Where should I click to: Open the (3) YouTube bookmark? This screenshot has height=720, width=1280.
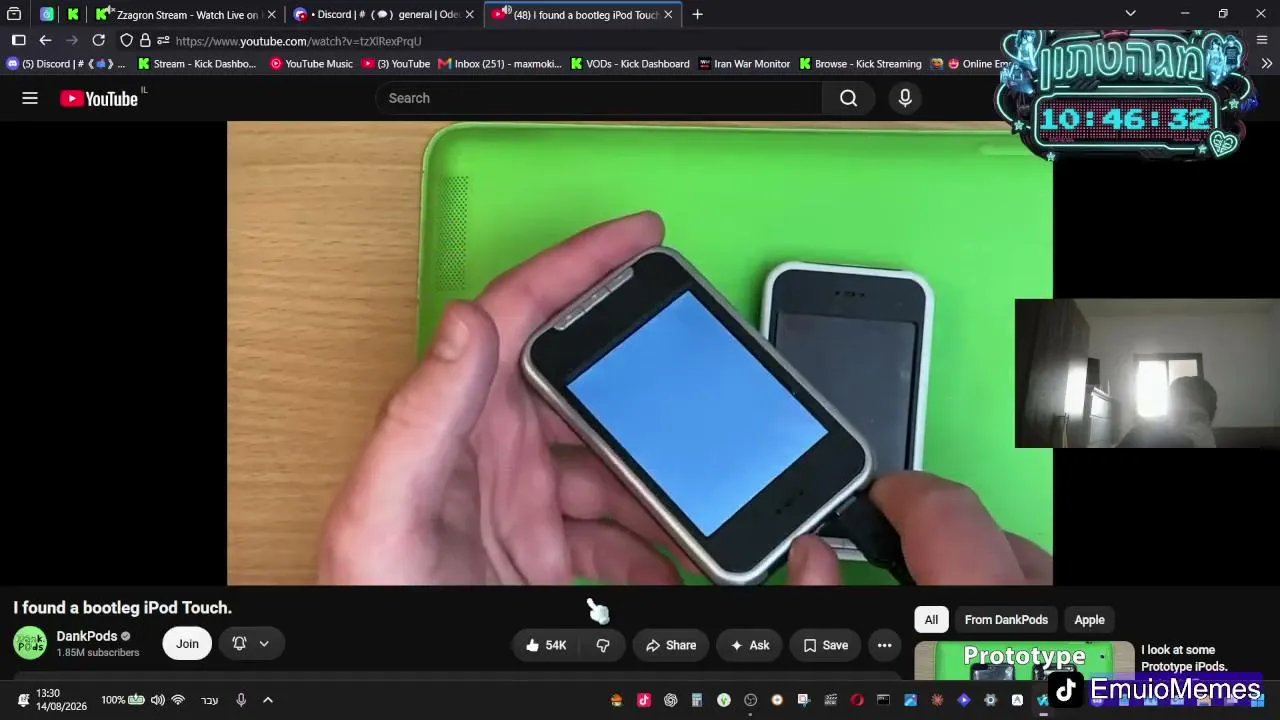396,64
